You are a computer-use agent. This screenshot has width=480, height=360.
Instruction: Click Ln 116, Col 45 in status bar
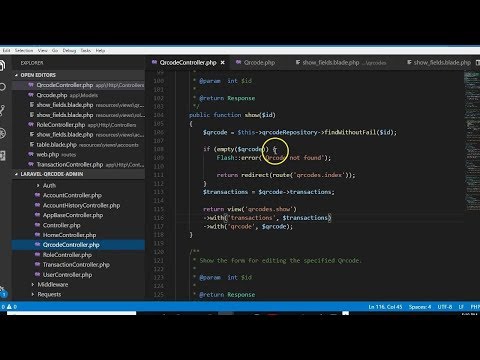coord(385,307)
